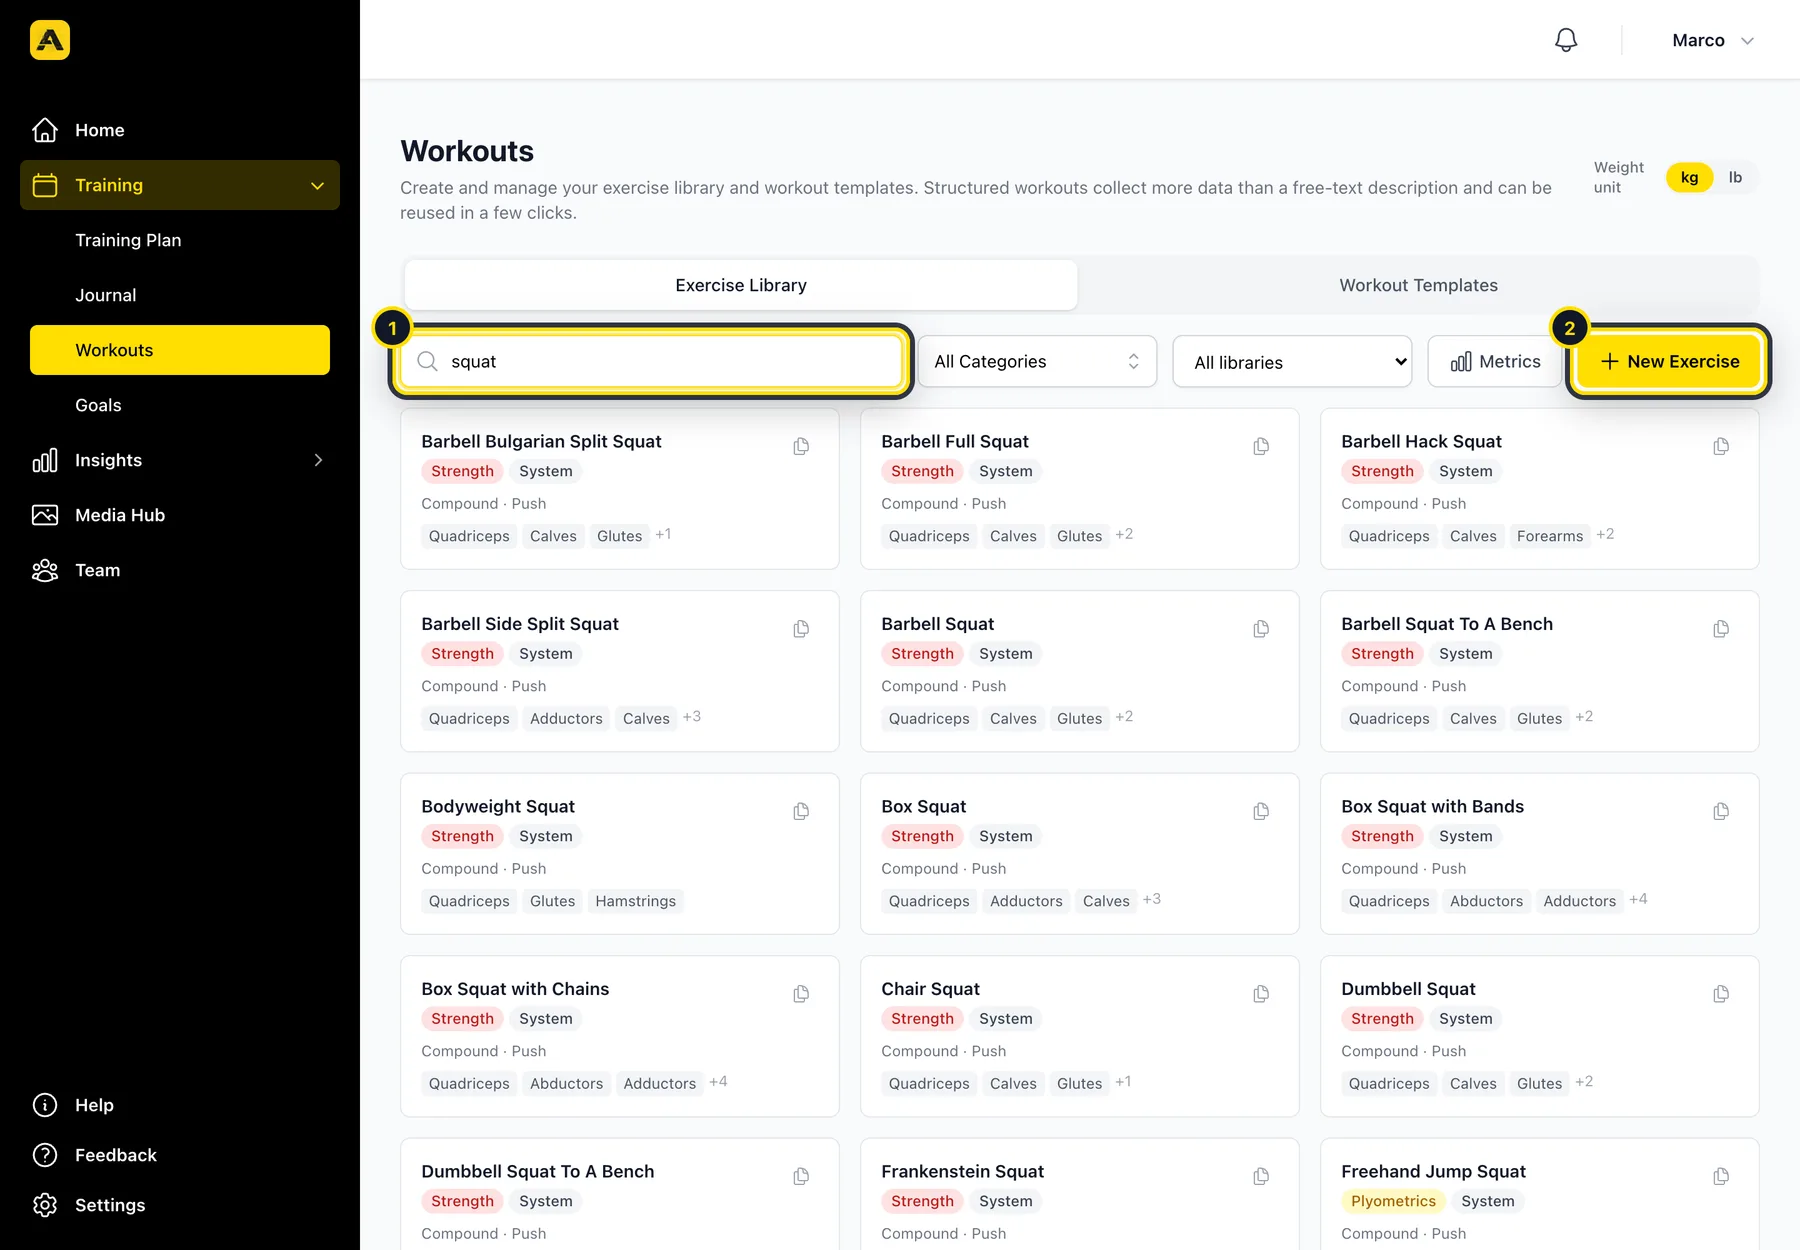
Task: Click copy icon on Barbell Squat card
Action: tap(1261, 629)
